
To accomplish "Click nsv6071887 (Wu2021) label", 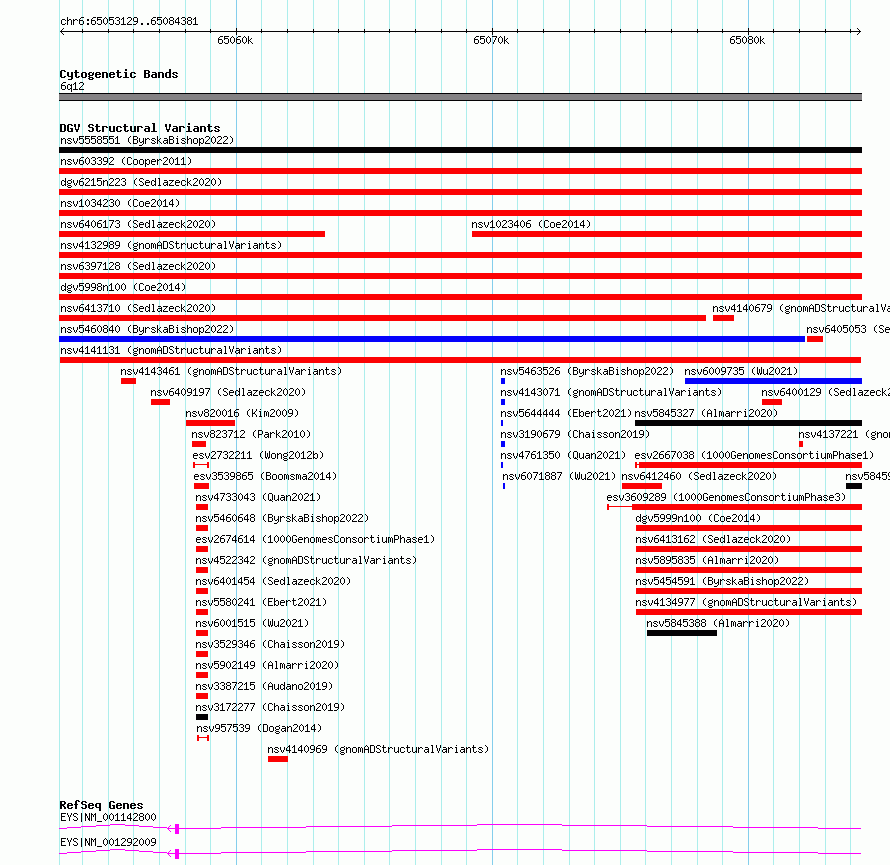I will coord(559,476).
